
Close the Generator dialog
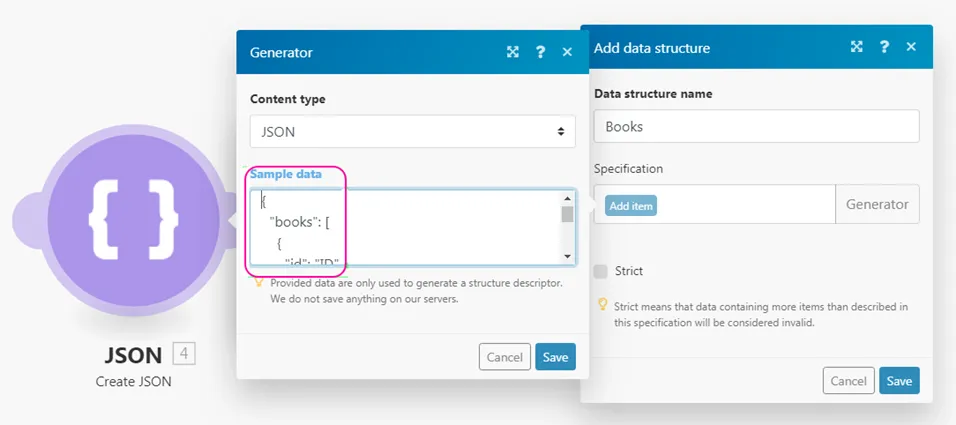coord(567,52)
